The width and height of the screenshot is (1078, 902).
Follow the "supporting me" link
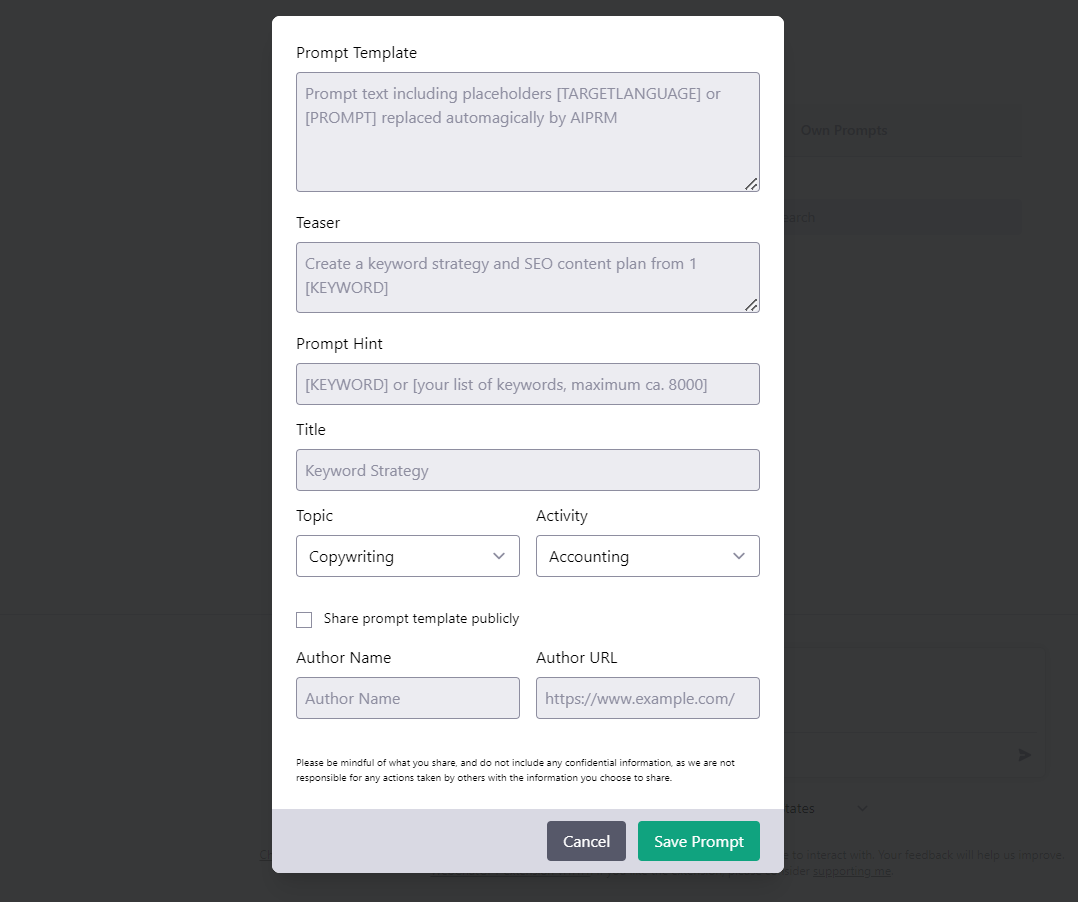(x=852, y=871)
